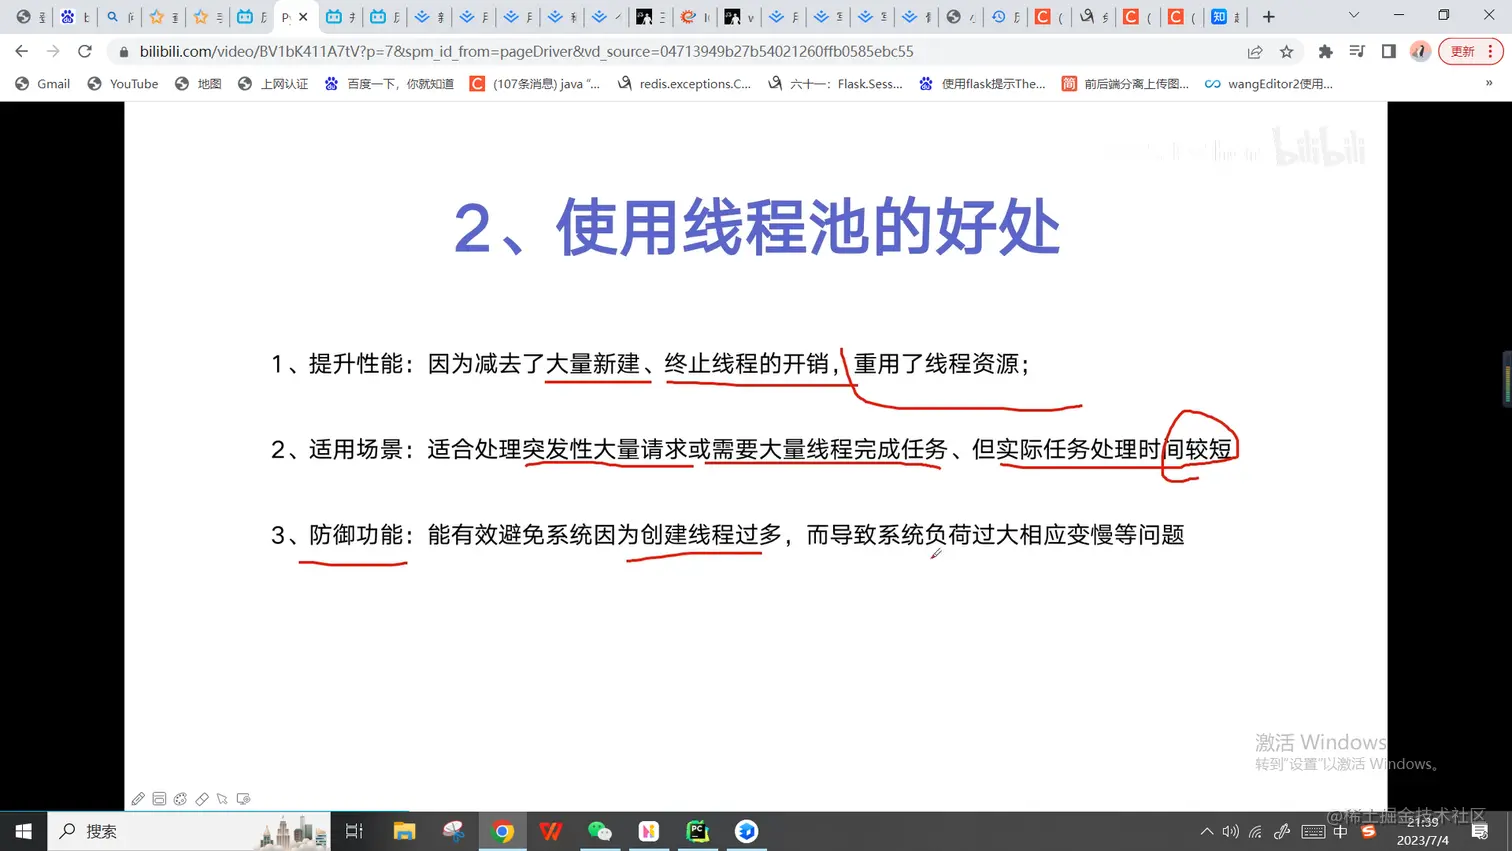
Task: Switch to the Zhihu 知 tab
Action: tap(1224, 17)
